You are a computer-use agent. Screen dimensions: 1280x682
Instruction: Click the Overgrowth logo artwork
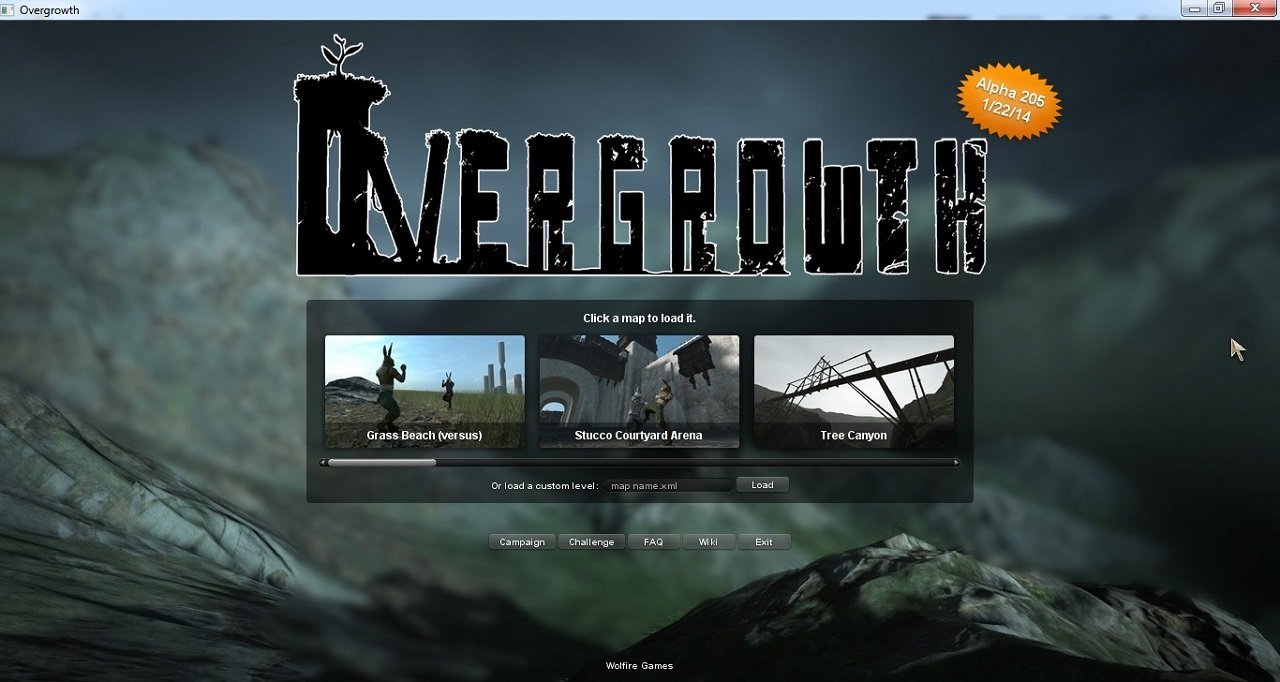pyautogui.click(x=640, y=180)
